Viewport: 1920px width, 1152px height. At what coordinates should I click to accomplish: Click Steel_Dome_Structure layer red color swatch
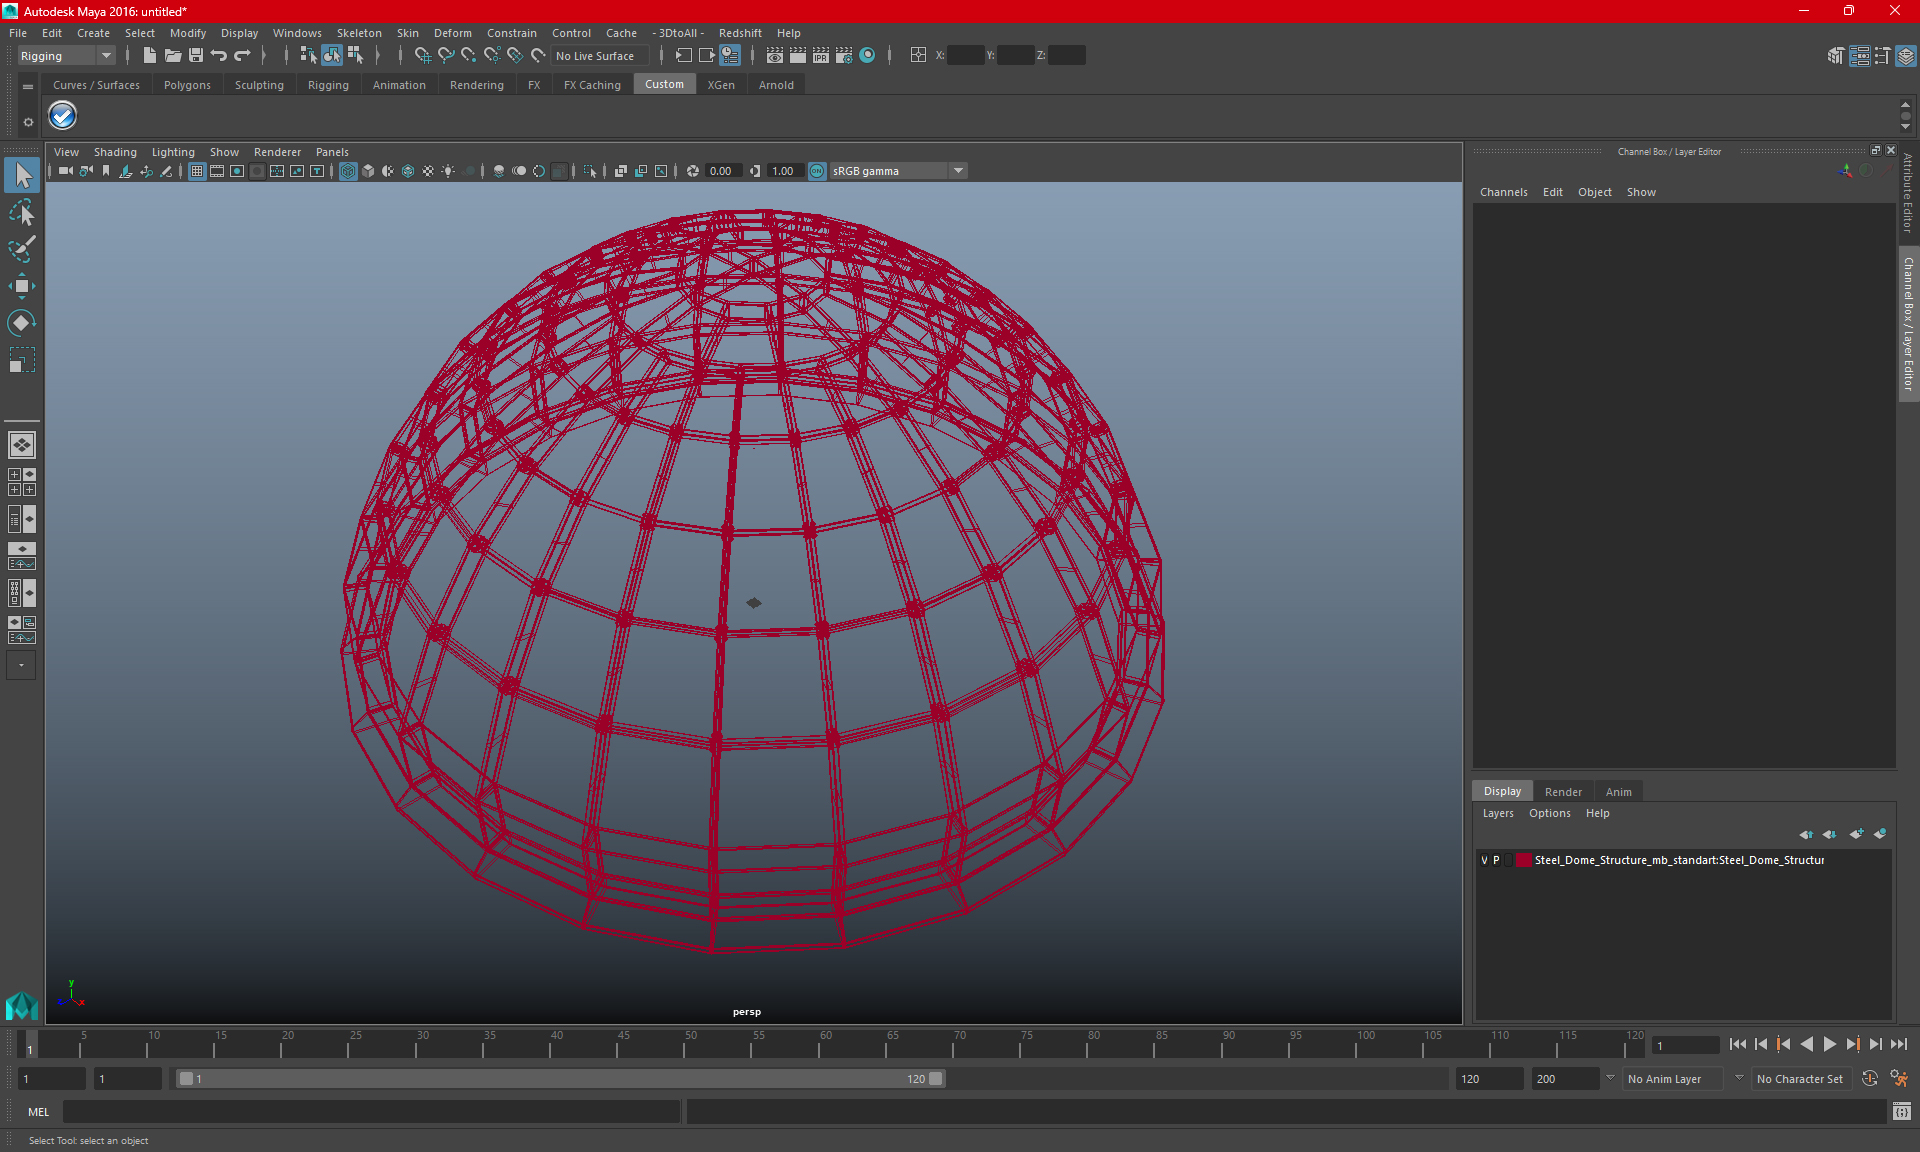[x=1523, y=860]
